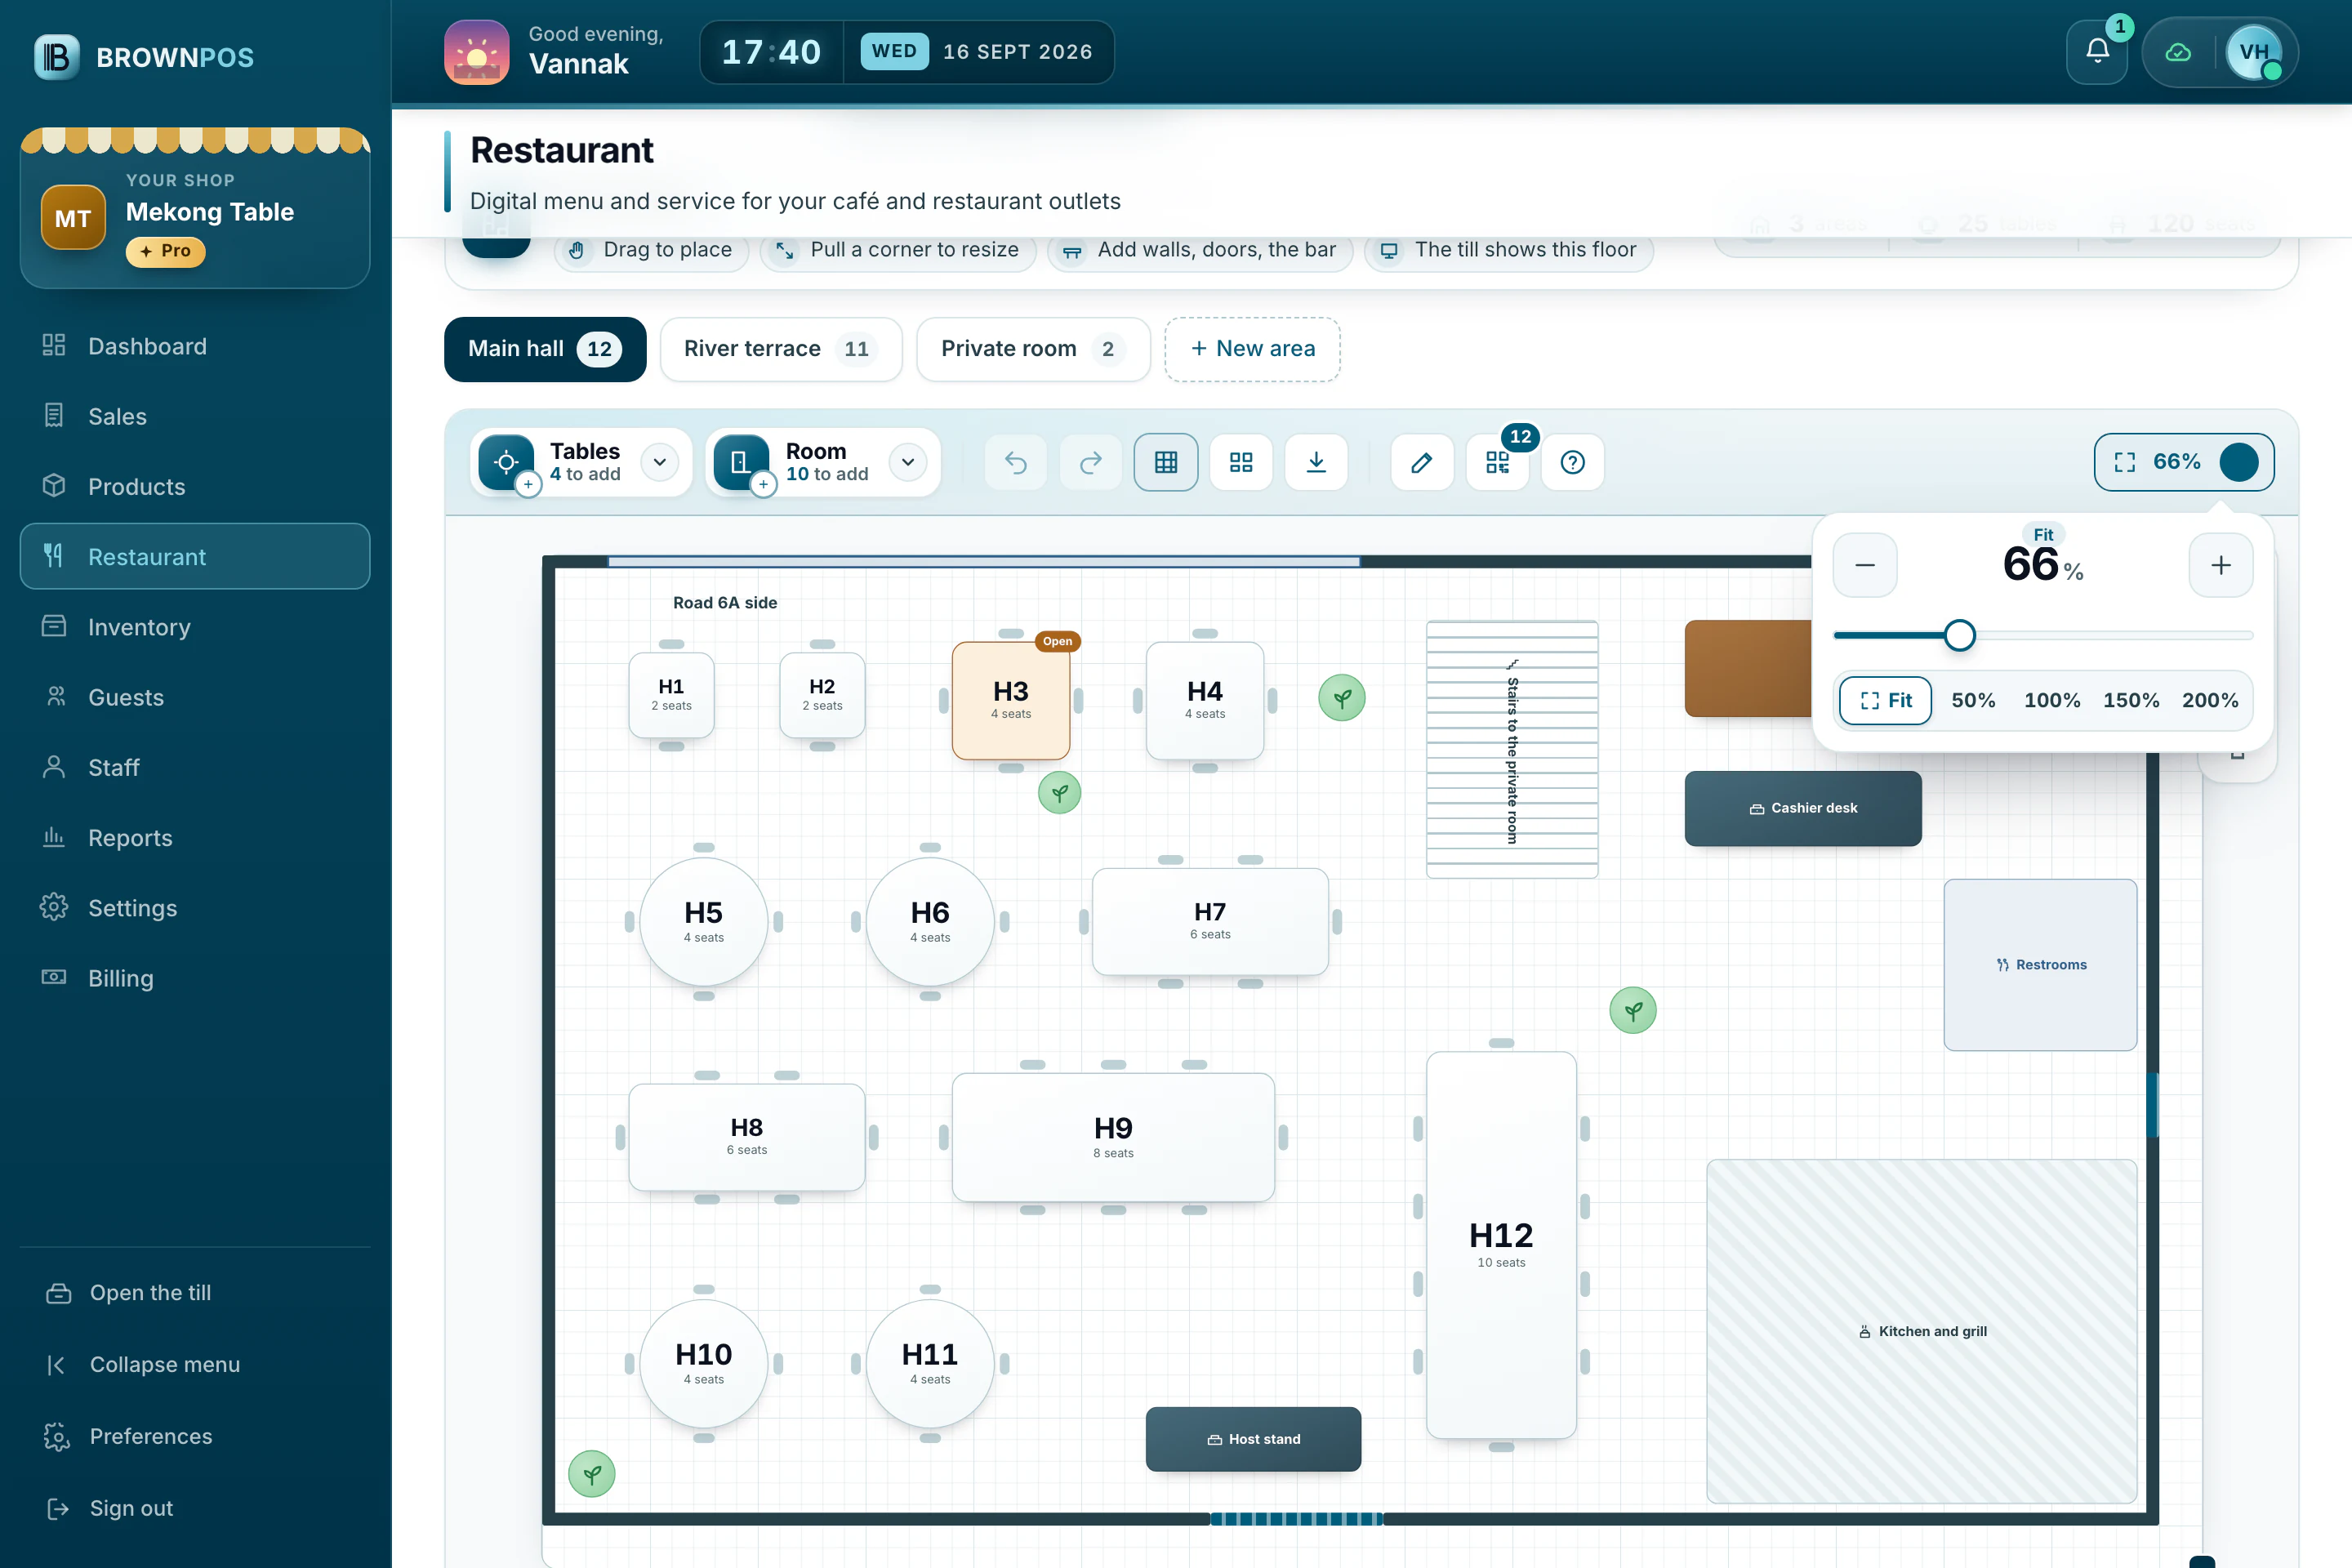Image resolution: width=2352 pixels, height=1568 pixels.
Task: Open Reports in the sidebar
Action: (195, 838)
